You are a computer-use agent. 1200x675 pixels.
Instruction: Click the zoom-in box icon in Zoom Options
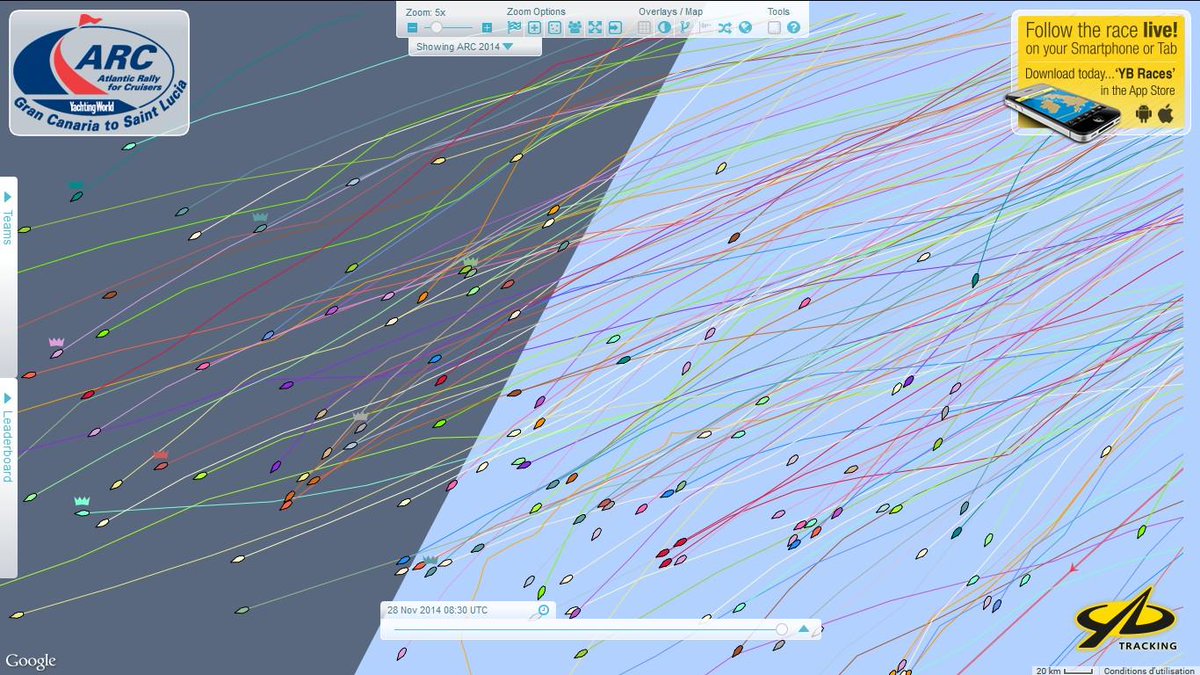(x=534, y=28)
